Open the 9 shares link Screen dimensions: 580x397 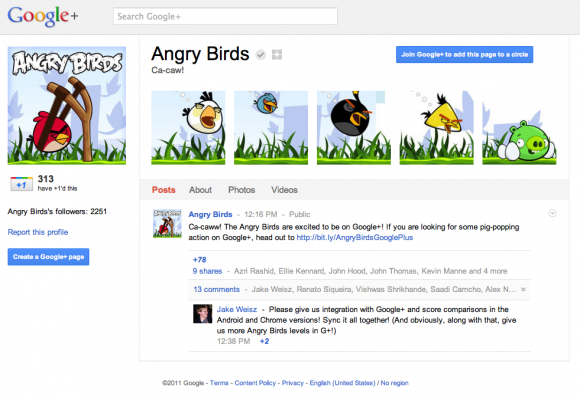coord(207,271)
